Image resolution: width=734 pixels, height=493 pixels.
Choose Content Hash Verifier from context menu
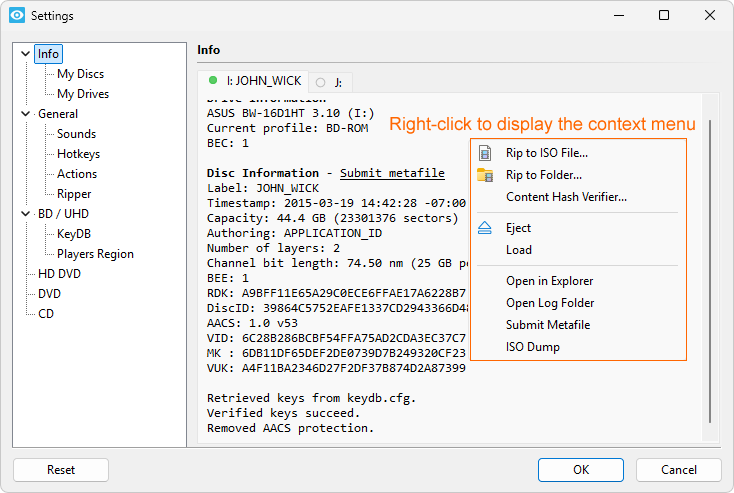[566, 197]
